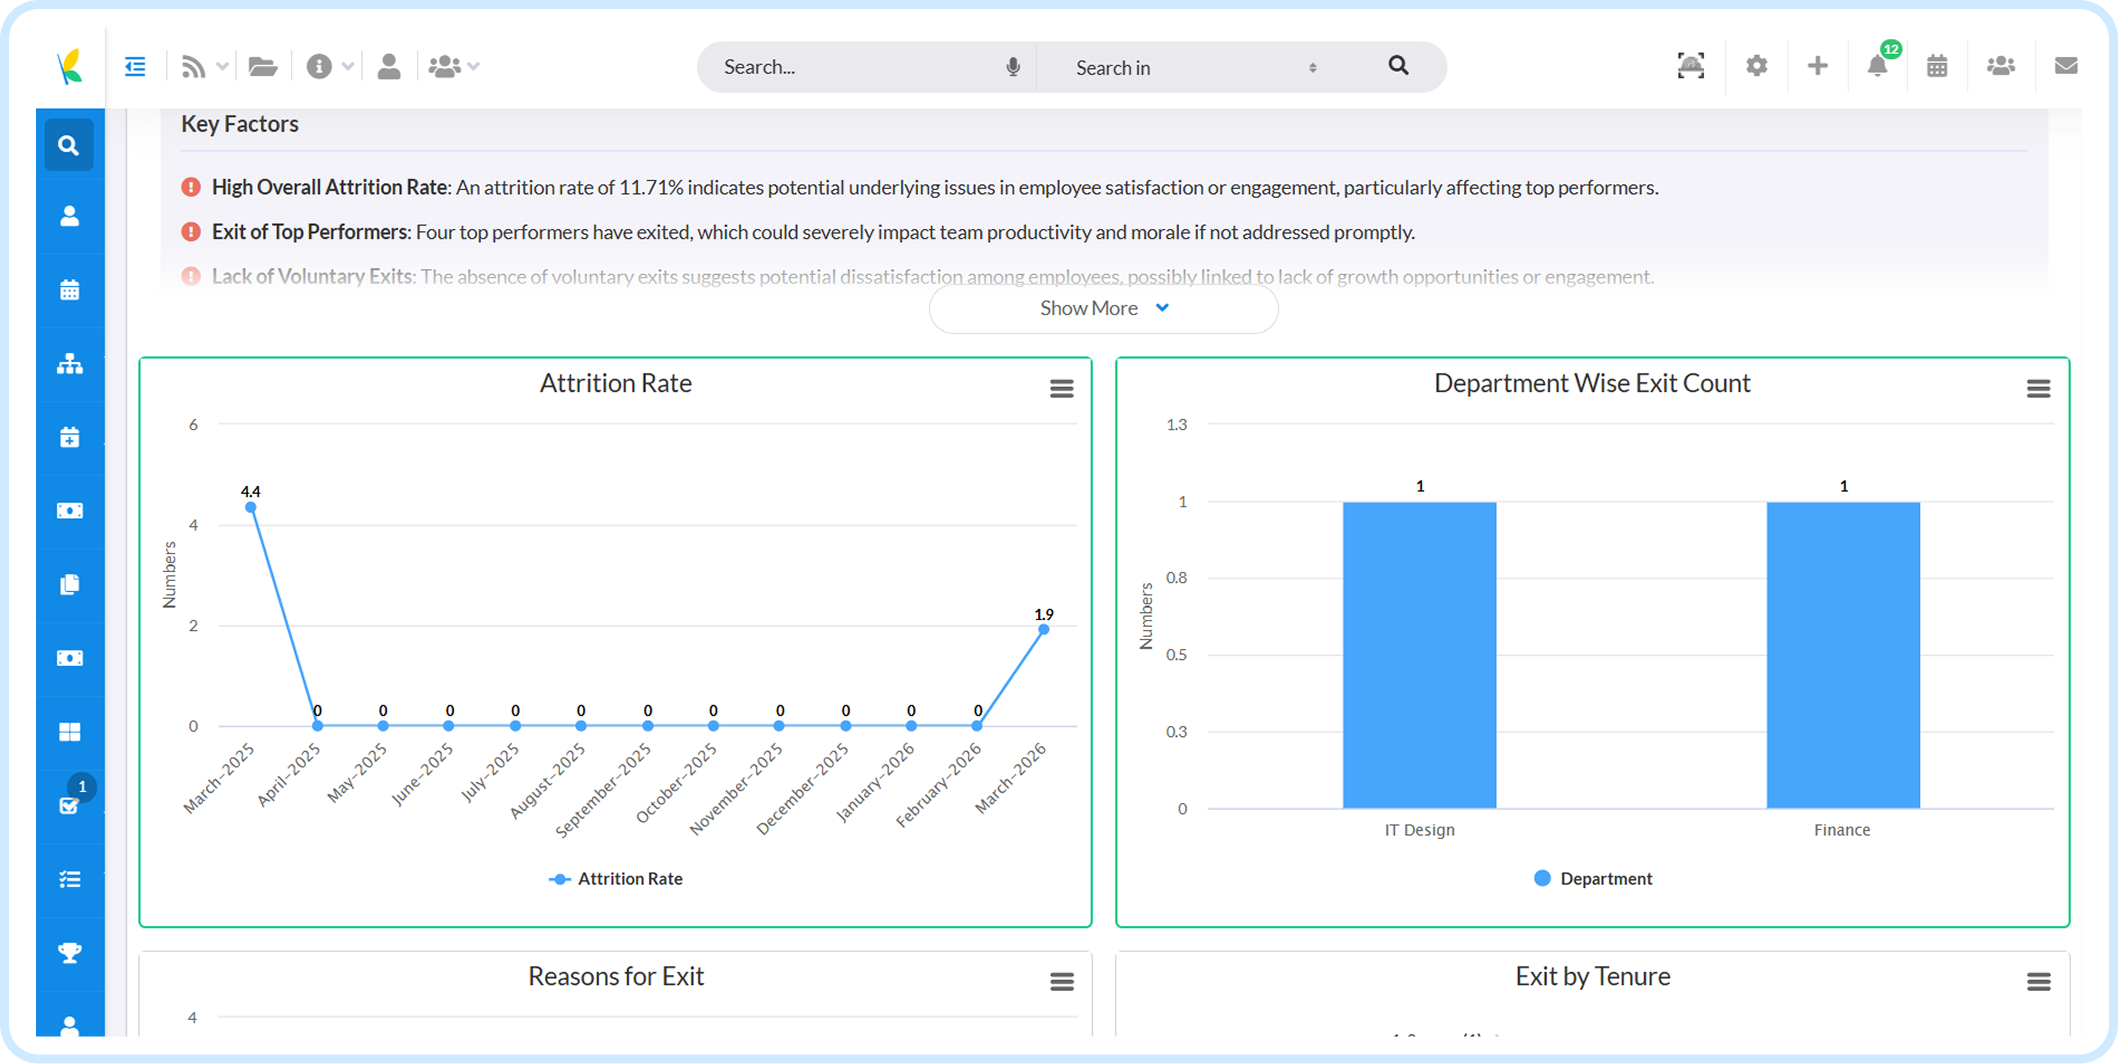Collapse the sidebar menu toggle icon
The image size is (2118, 1064).
[x=135, y=67]
